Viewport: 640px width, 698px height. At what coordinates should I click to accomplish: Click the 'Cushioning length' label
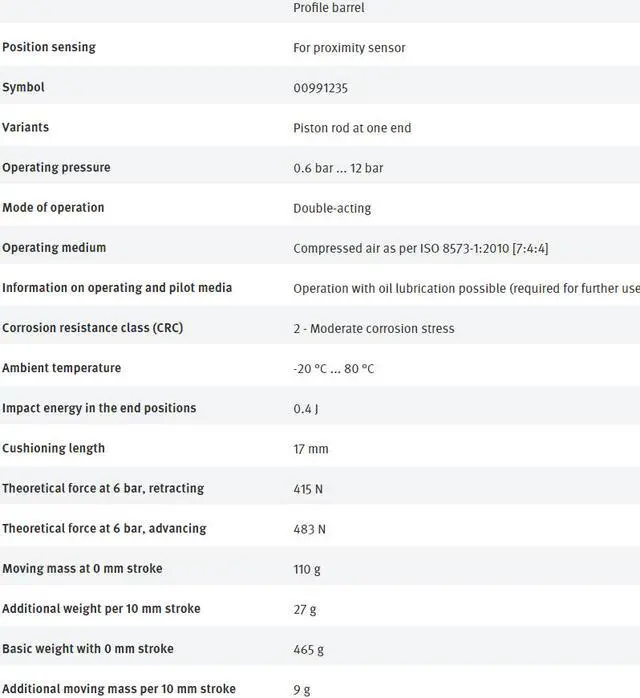pyautogui.click(x=53, y=448)
